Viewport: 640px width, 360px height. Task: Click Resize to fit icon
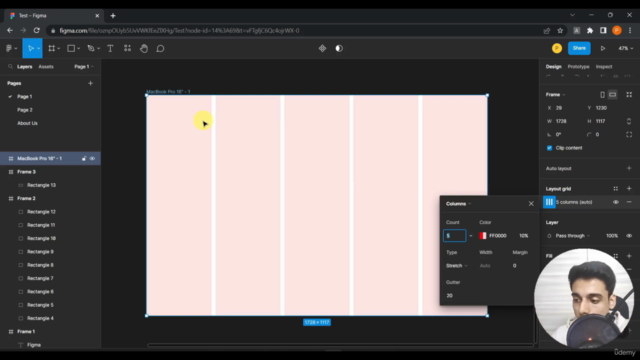[629, 95]
